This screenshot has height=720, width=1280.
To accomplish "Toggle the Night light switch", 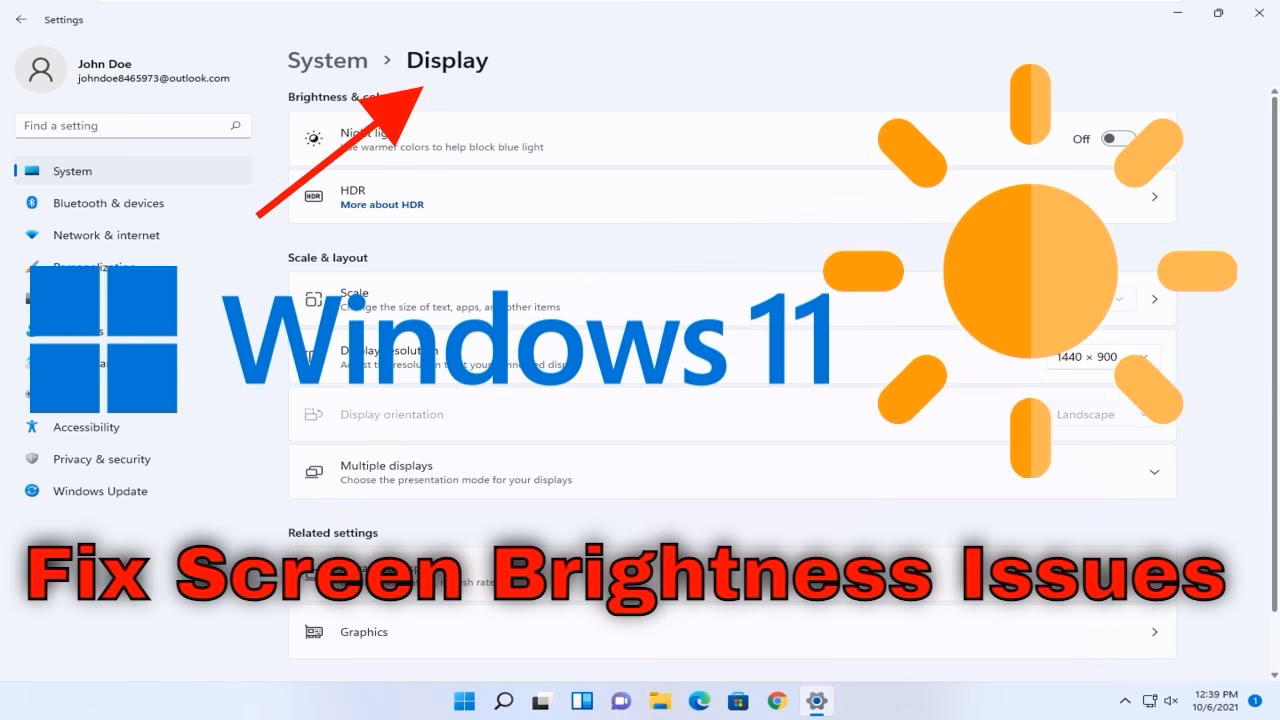I will (x=1118, y=139).
